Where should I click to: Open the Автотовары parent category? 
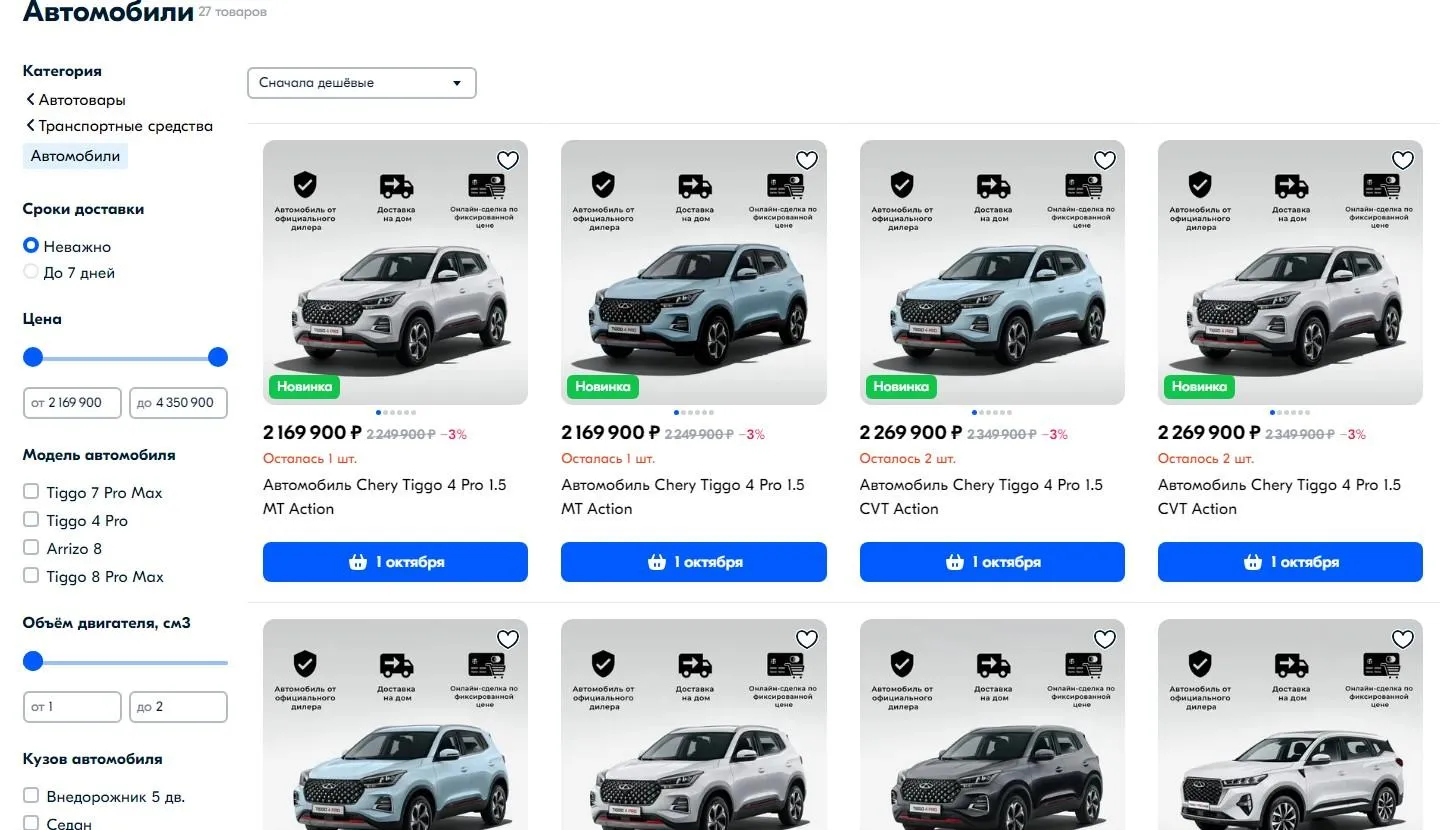[x=82, y=100]
